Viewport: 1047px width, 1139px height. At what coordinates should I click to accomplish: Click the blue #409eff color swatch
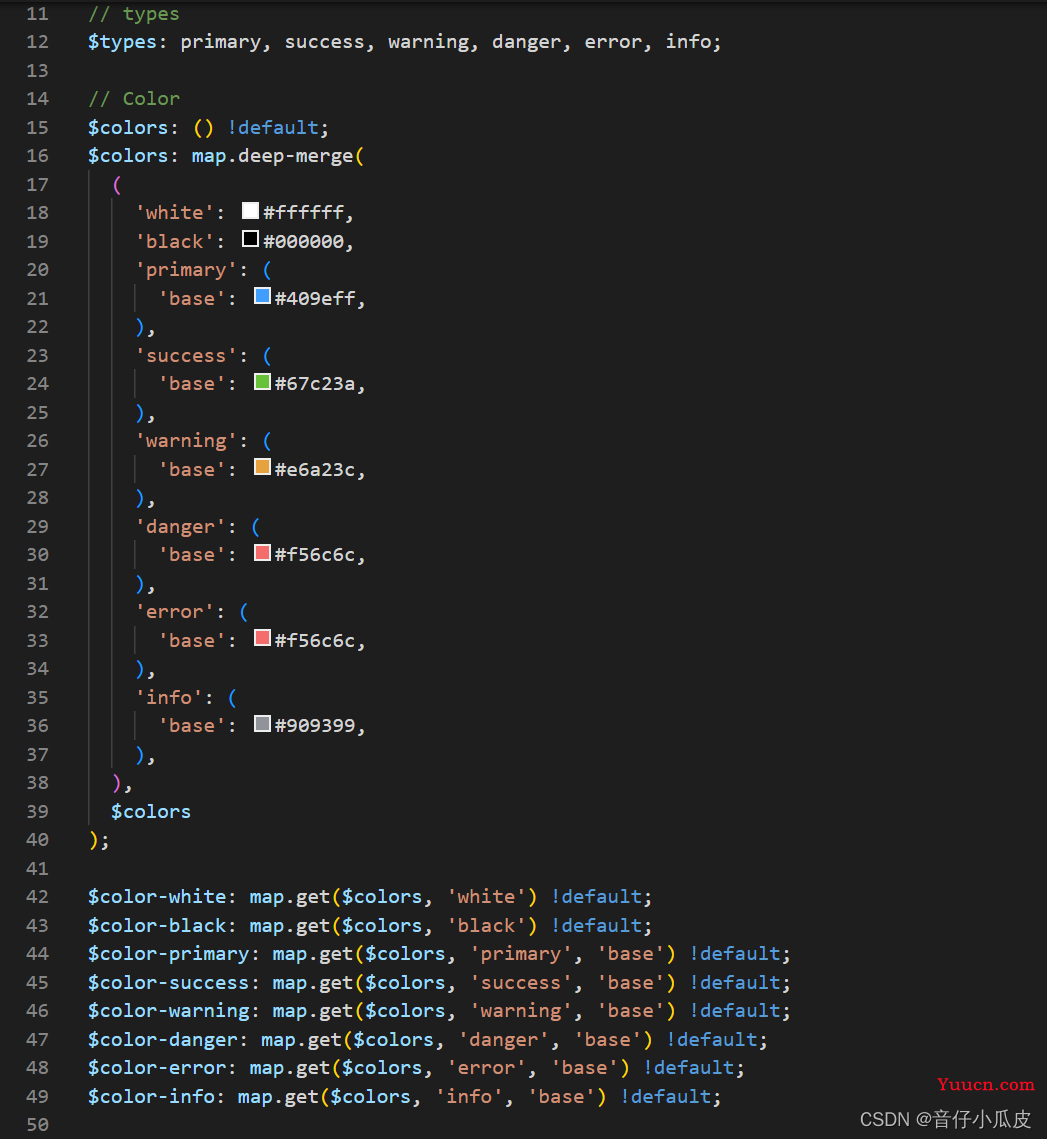(262, 296)
